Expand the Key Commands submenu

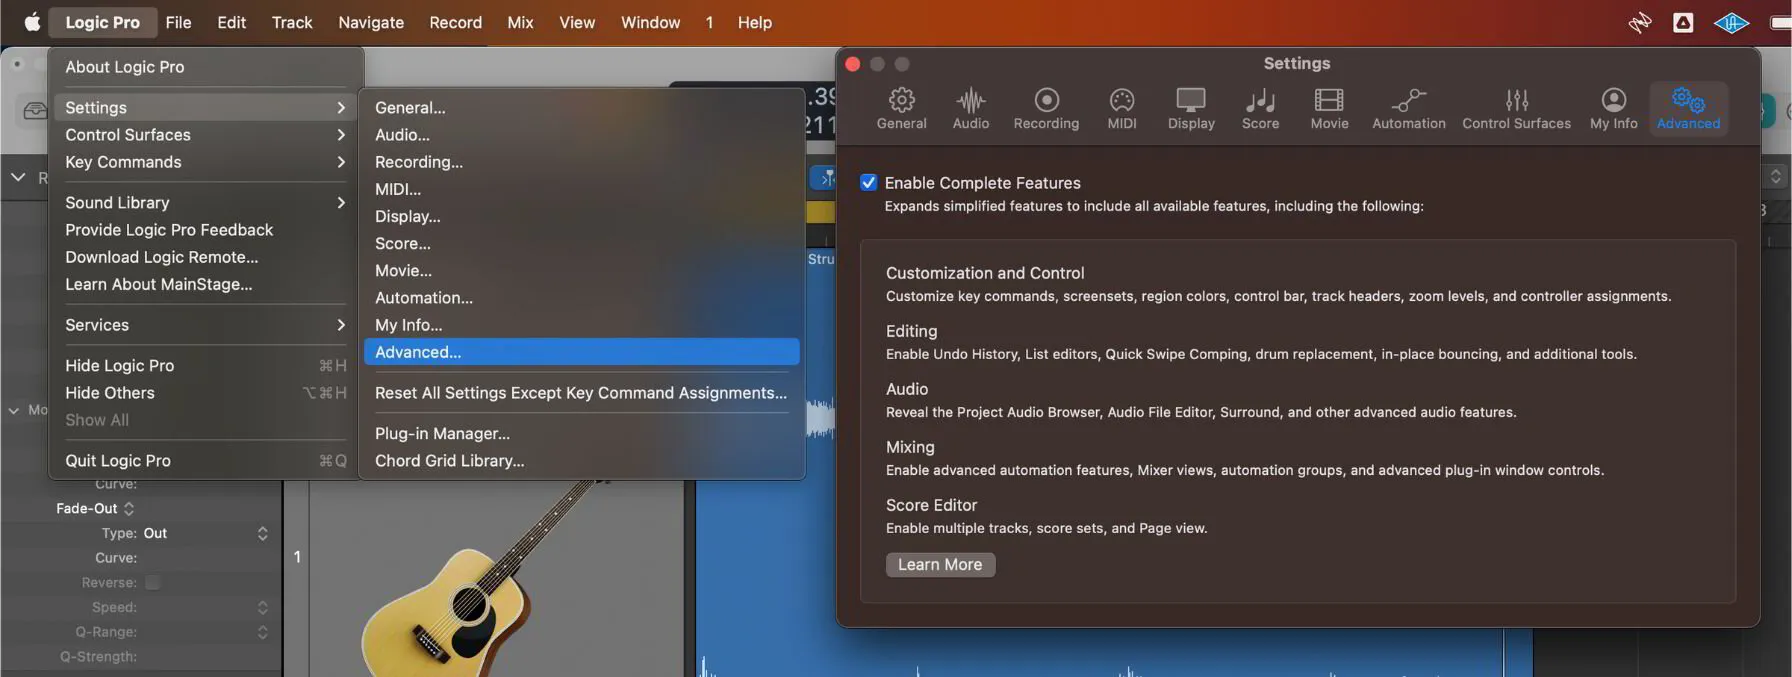(204, 161)
